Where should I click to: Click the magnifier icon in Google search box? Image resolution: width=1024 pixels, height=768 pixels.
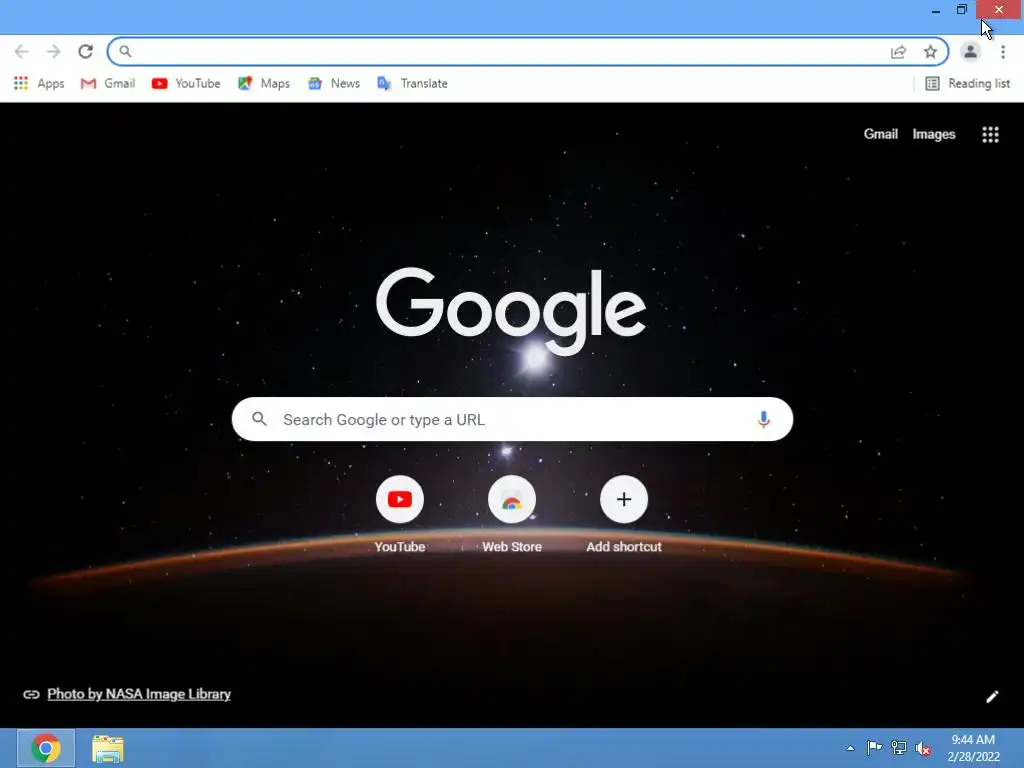(259, 419)
